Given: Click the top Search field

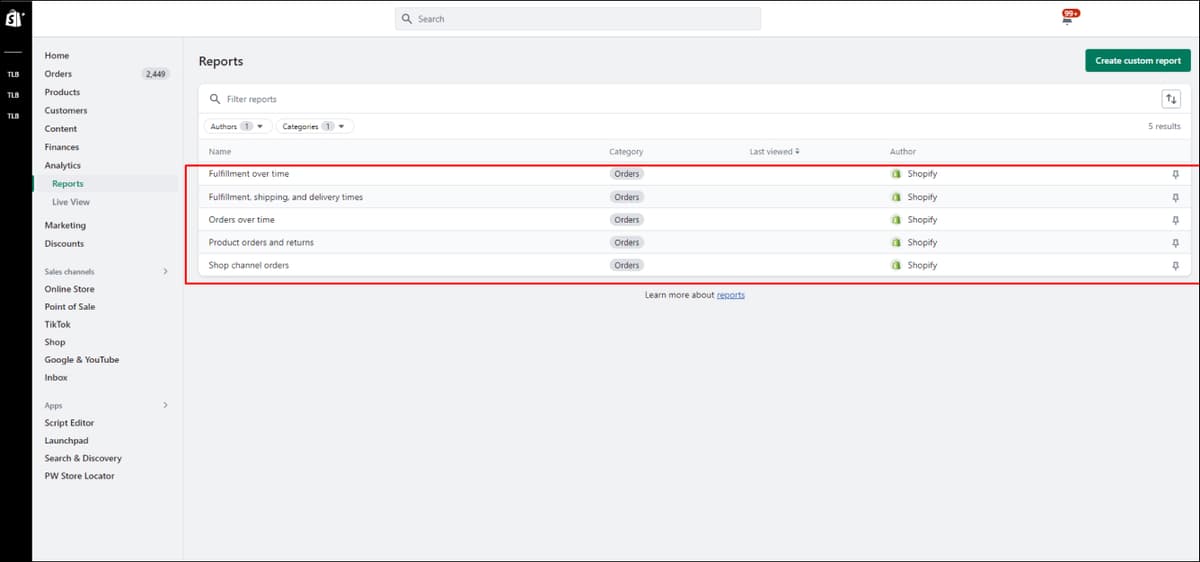Looking at the screenshot, I should (578, 19).
